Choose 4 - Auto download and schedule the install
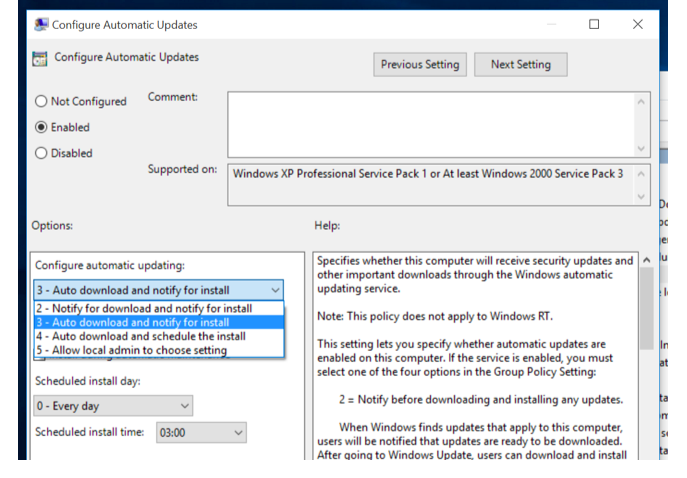The width and height of the screenshot is (687, 478). pyautogui.click(x=159, y=336)
